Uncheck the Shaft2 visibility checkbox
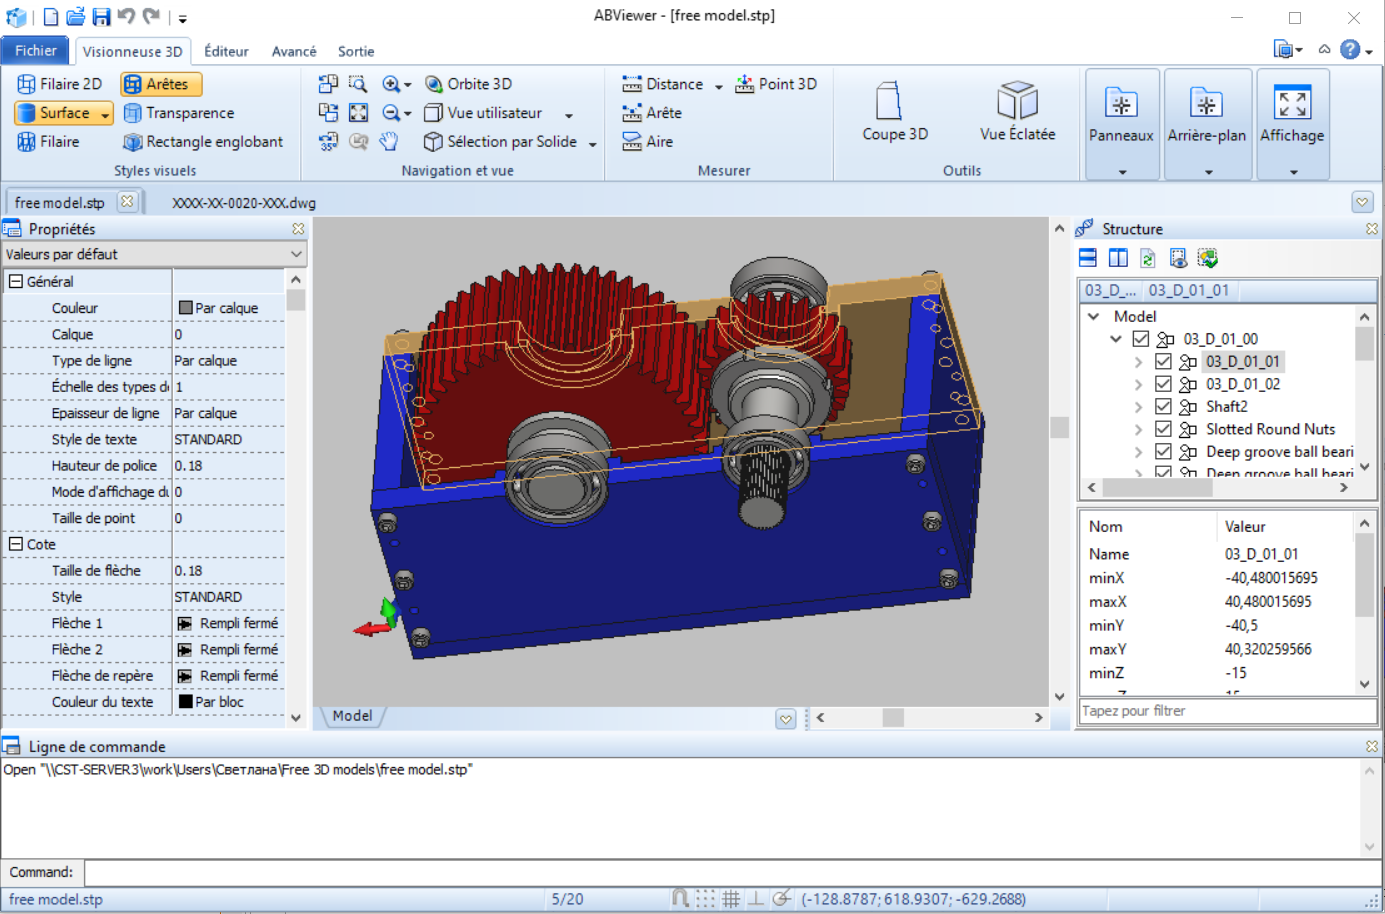This screenshot has width=1385, height=914. (1163, 406)
